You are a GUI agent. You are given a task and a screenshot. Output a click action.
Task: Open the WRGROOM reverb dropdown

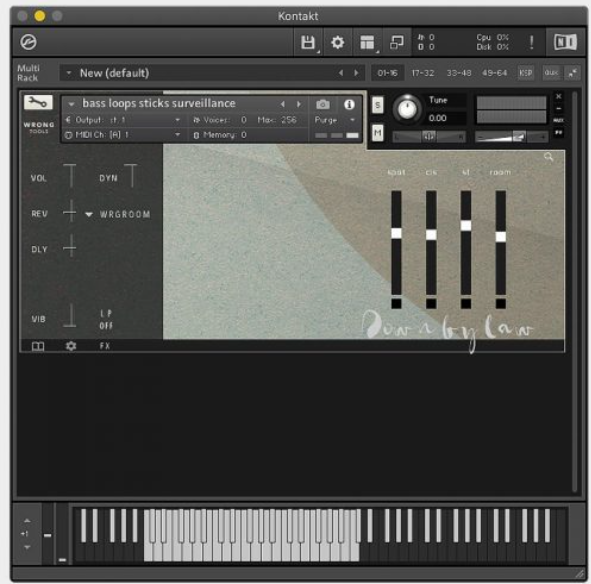click(x=118, y=214)
